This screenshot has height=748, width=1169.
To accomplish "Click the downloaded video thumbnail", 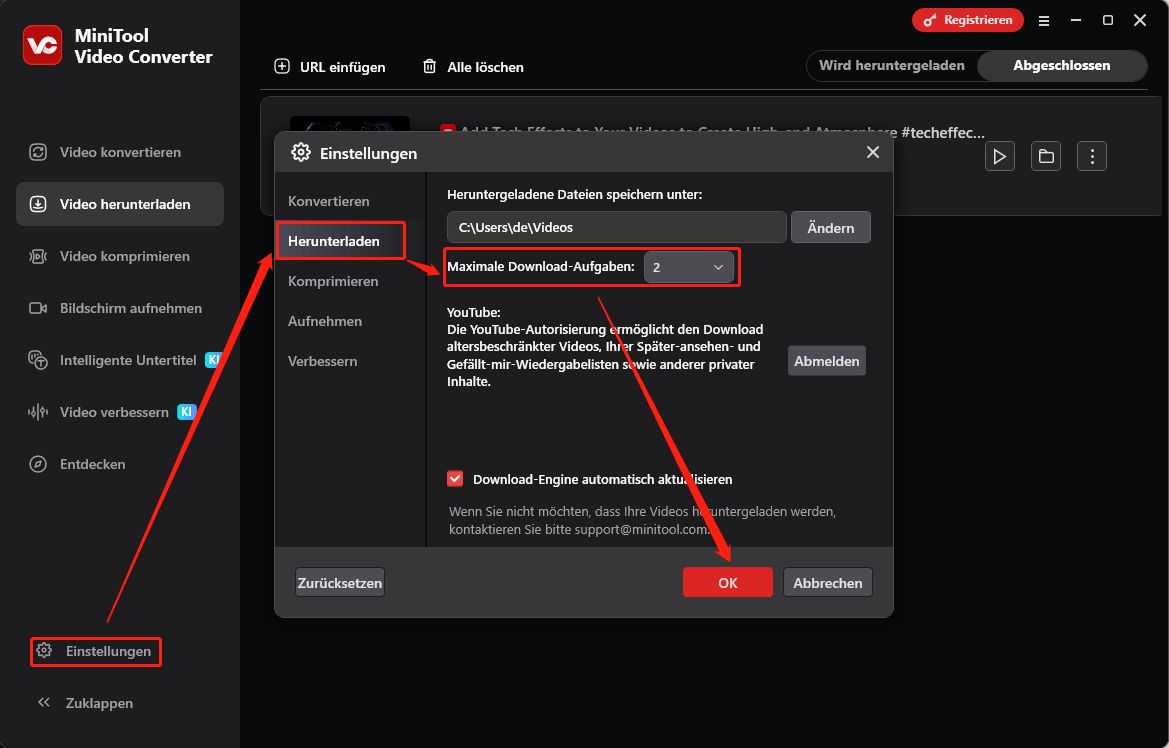I will (x=350, y=124).
